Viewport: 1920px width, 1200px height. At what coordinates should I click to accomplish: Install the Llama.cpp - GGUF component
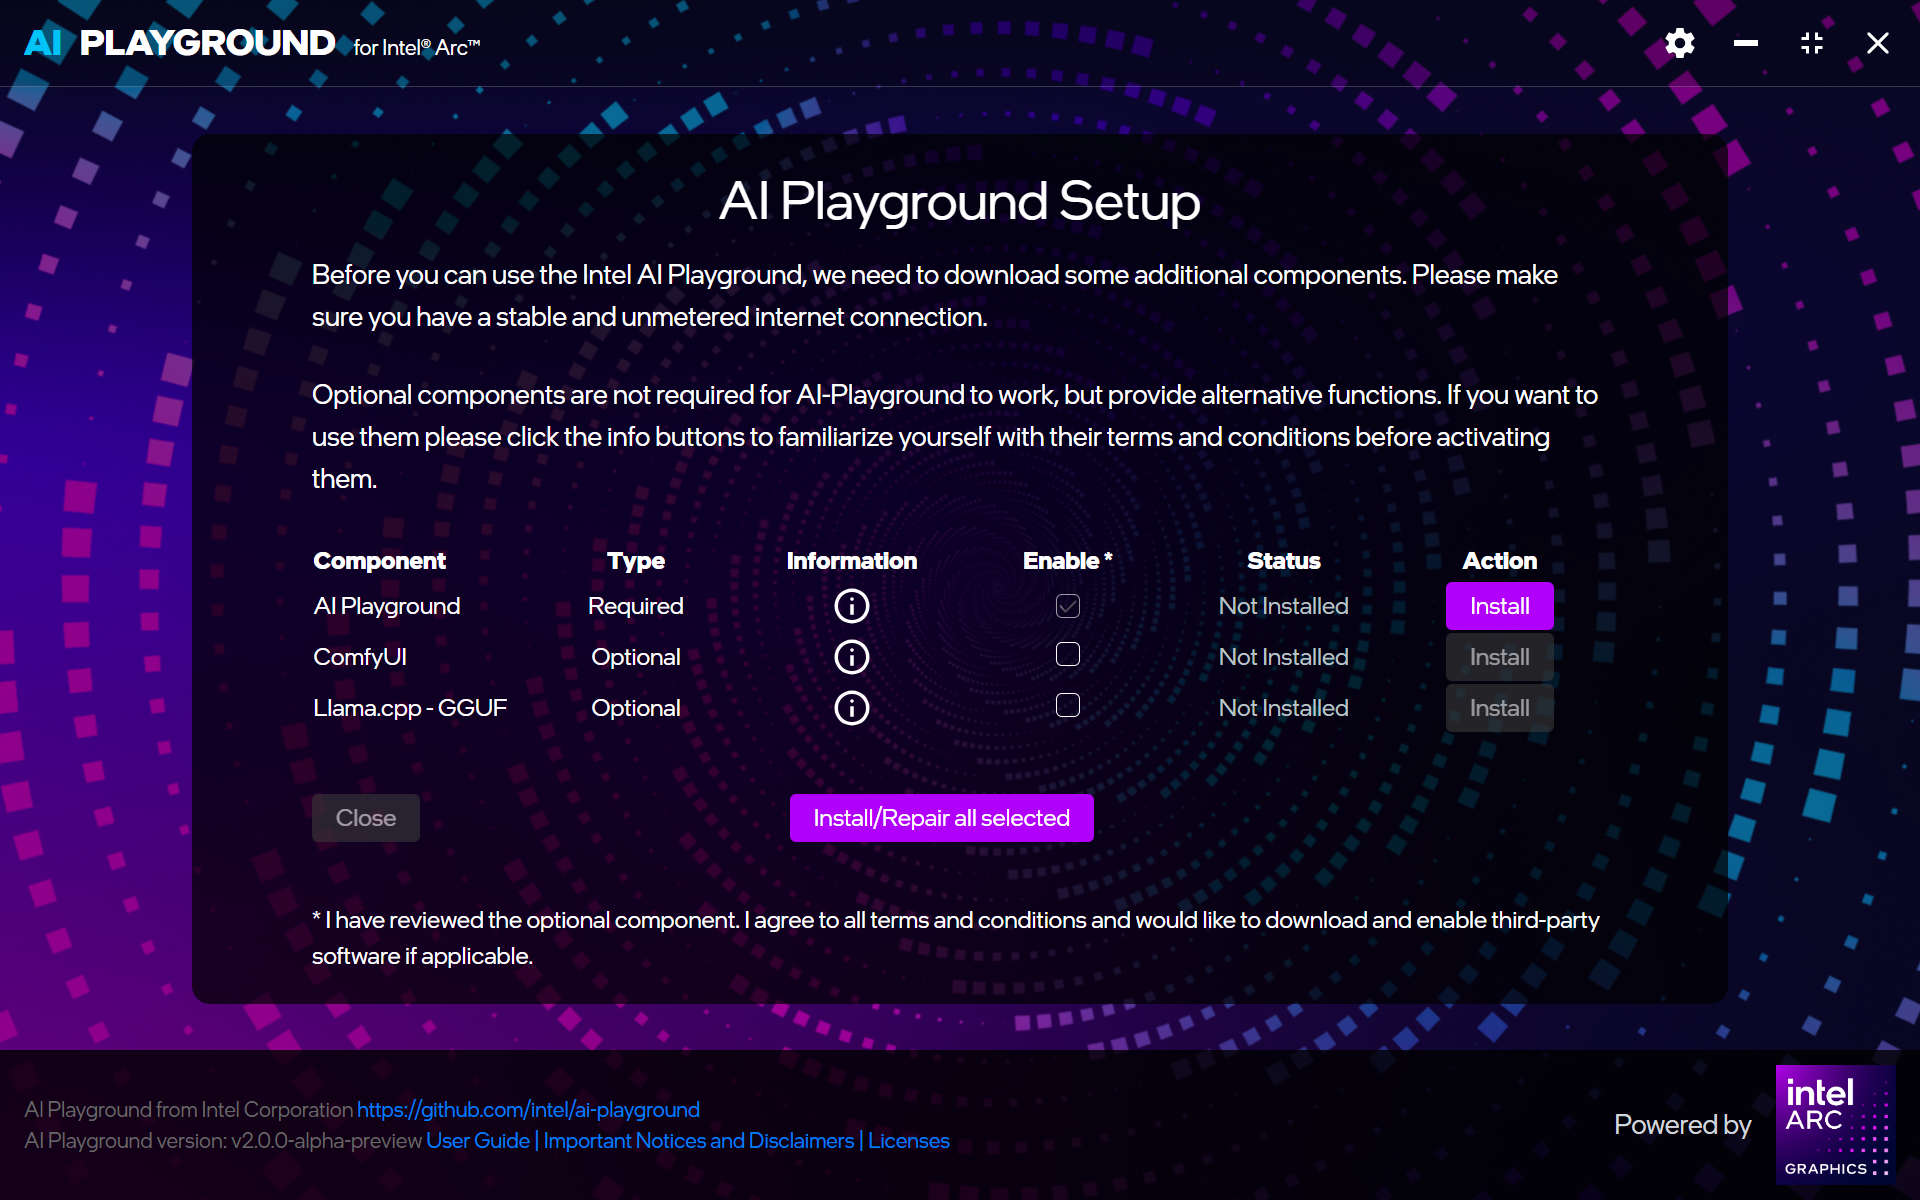pyautogui.click(x=1499, y=708)
